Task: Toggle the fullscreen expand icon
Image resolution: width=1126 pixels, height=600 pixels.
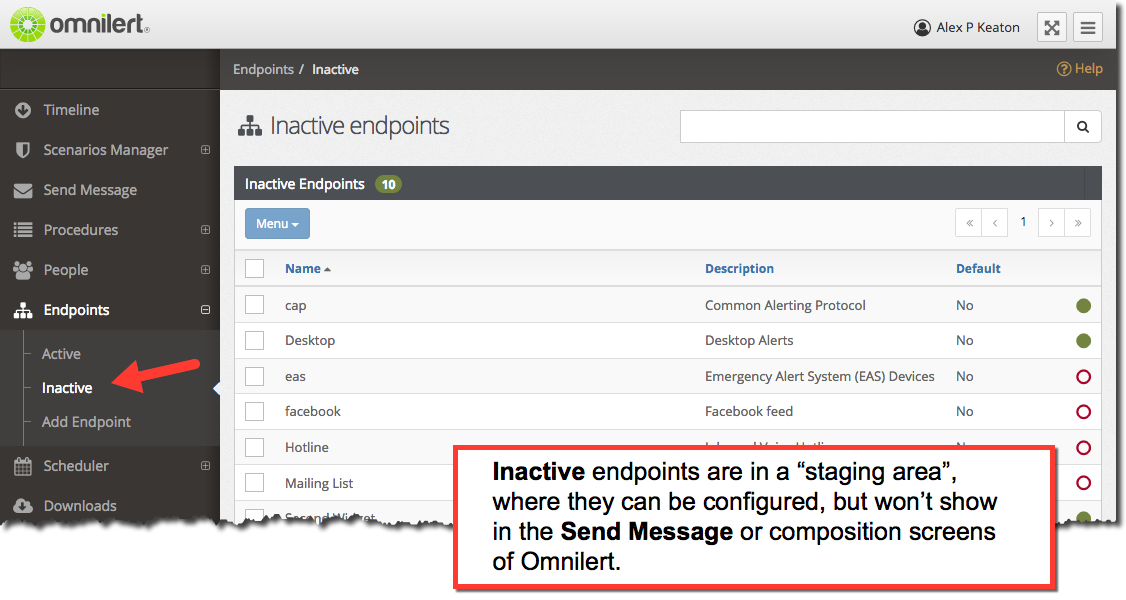Action: [x=1051, y=28]
